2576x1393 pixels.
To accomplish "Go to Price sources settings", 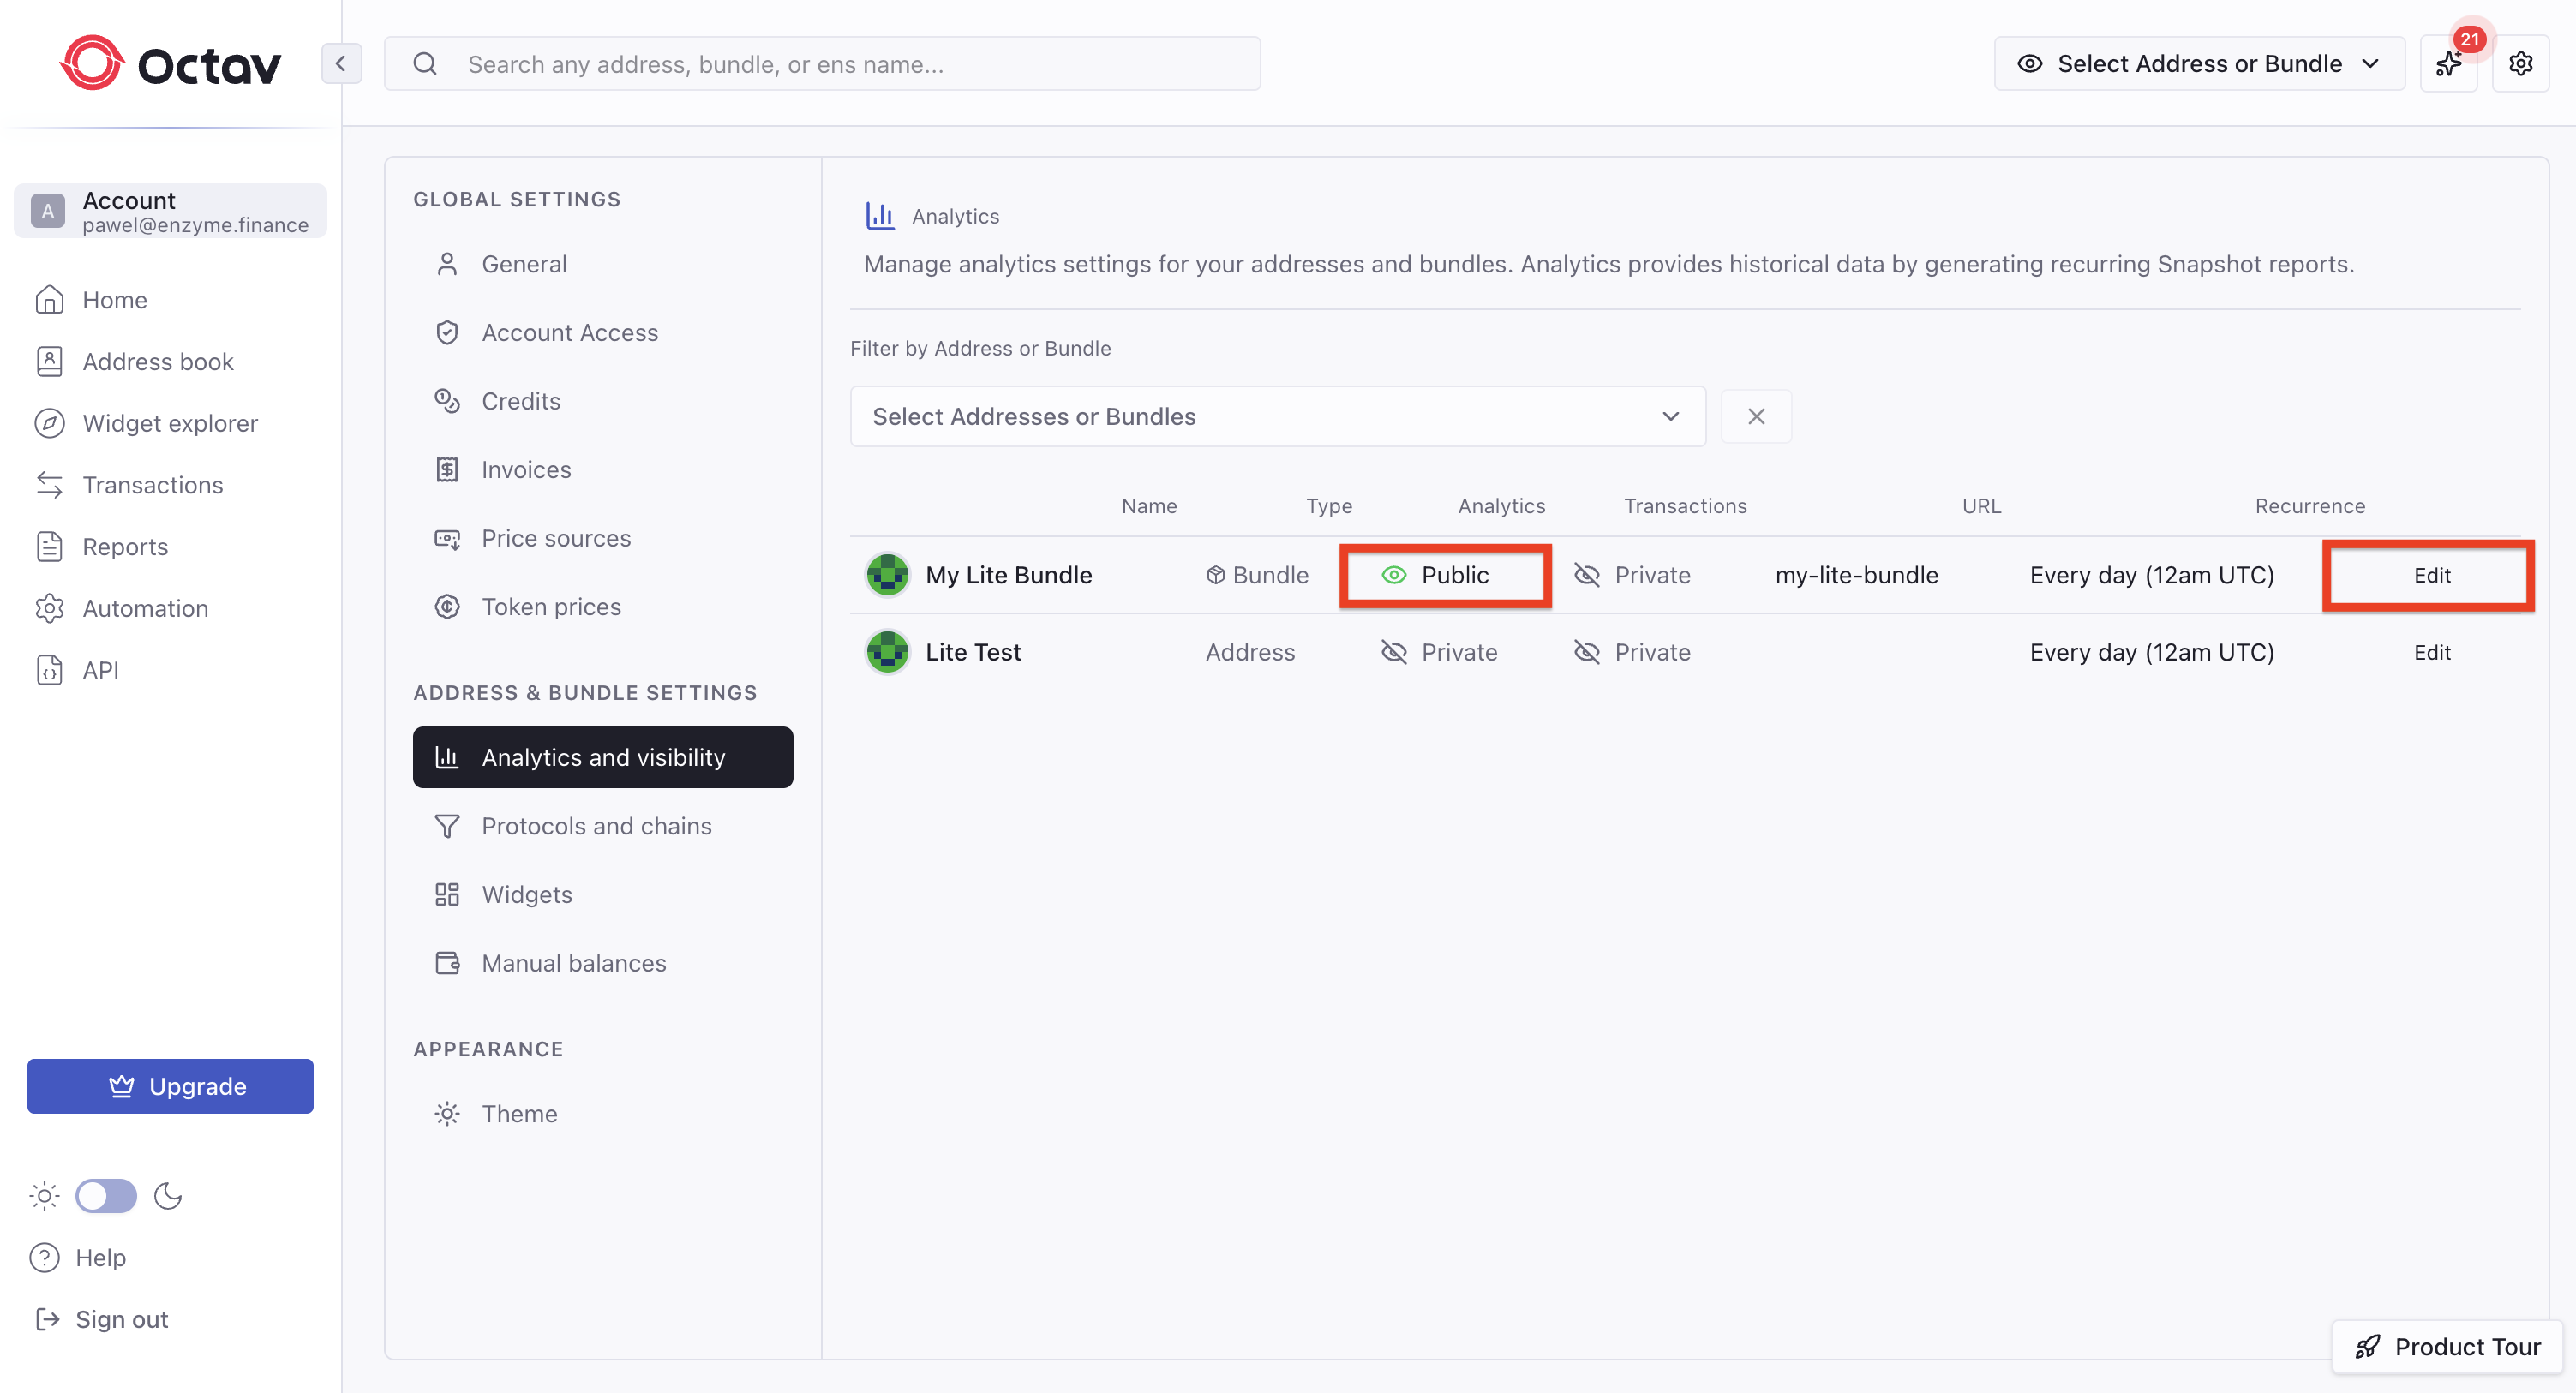I will point(556,538).
